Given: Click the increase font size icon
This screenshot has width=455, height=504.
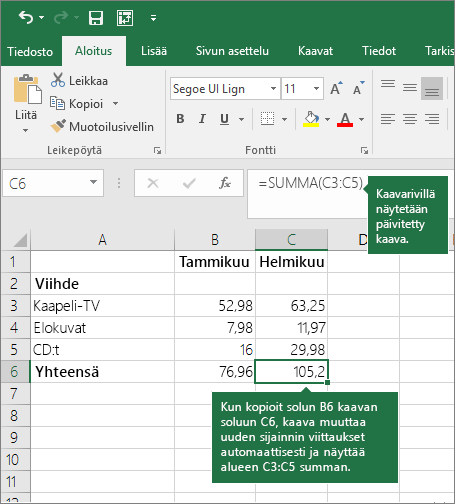Looking at the screenshot, I should 336,88.
